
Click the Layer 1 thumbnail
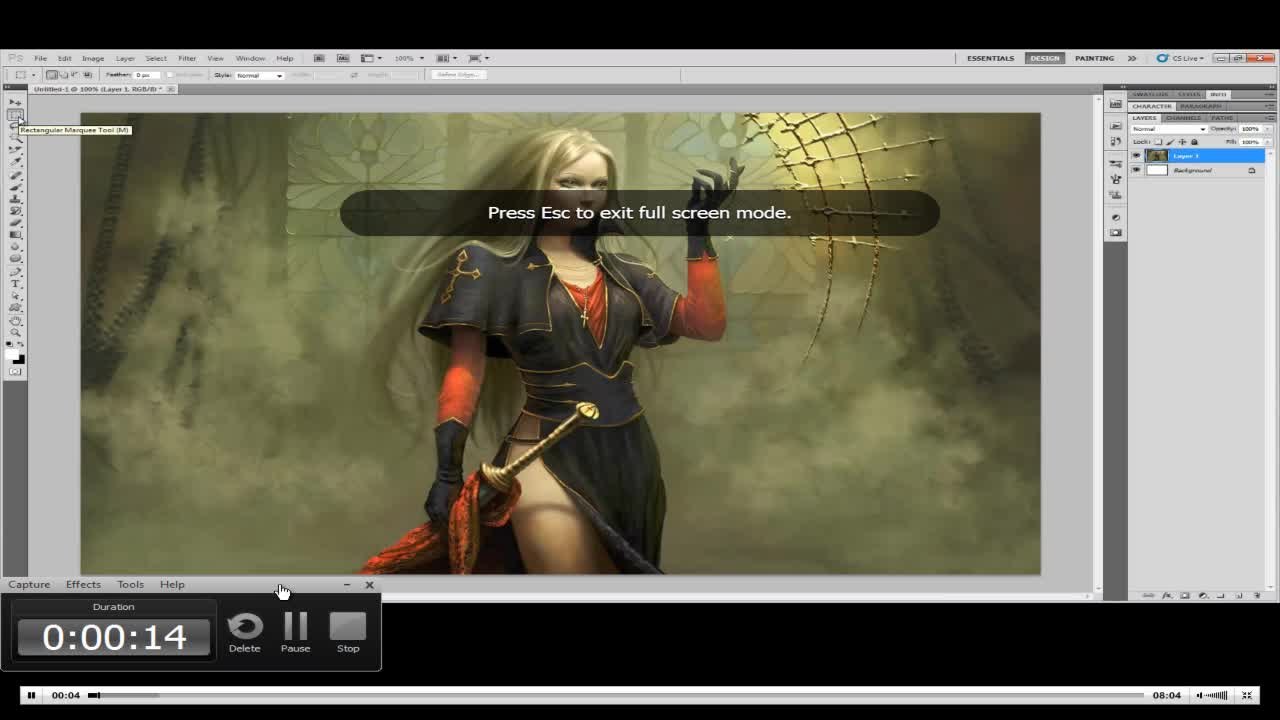coord(1157,156)
